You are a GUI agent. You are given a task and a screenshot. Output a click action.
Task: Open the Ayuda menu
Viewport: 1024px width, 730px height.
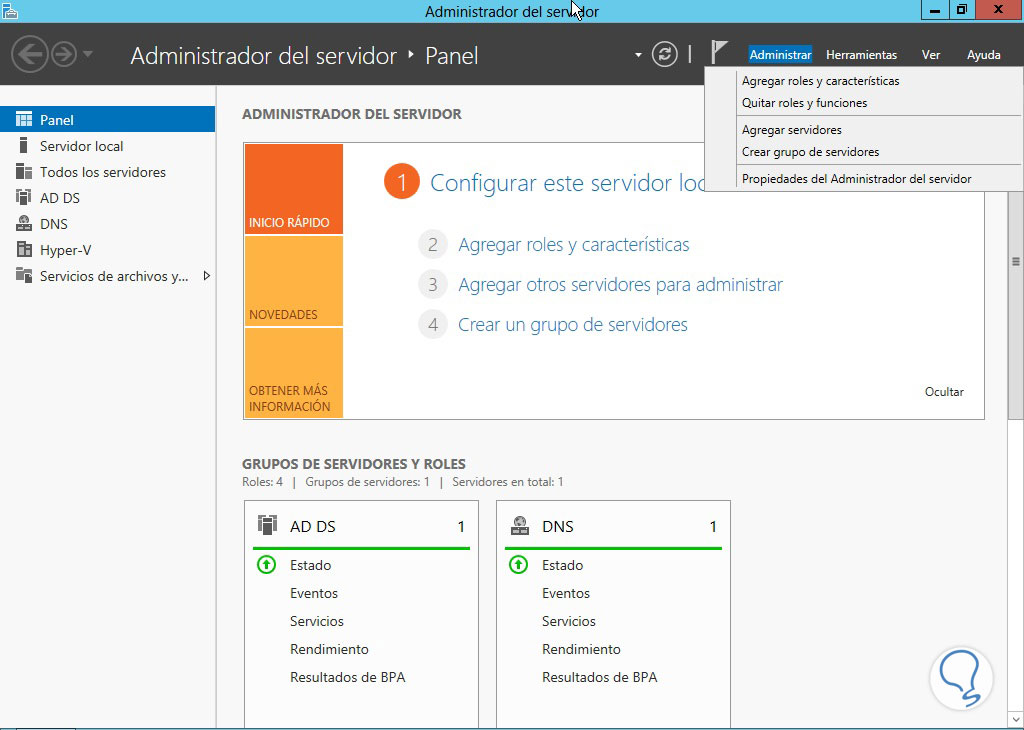coord(984,55)
